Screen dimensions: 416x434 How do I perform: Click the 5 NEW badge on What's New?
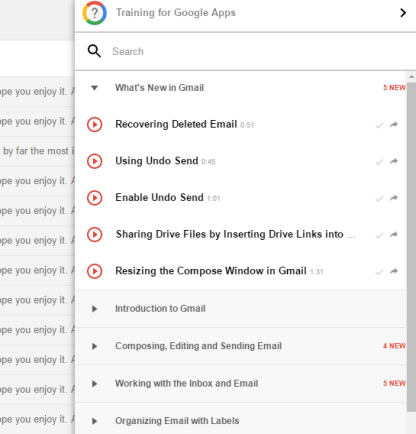(394, 88)
